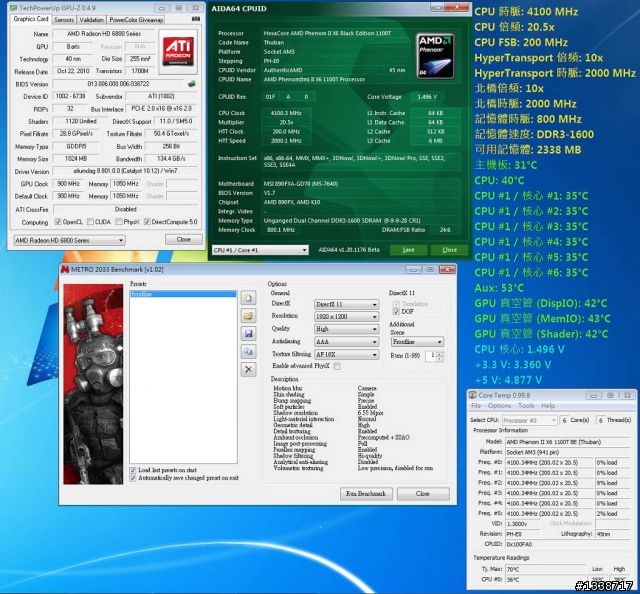
Task: Click the GPU-Z title bar app icon
Action: [x=13, y=8]
